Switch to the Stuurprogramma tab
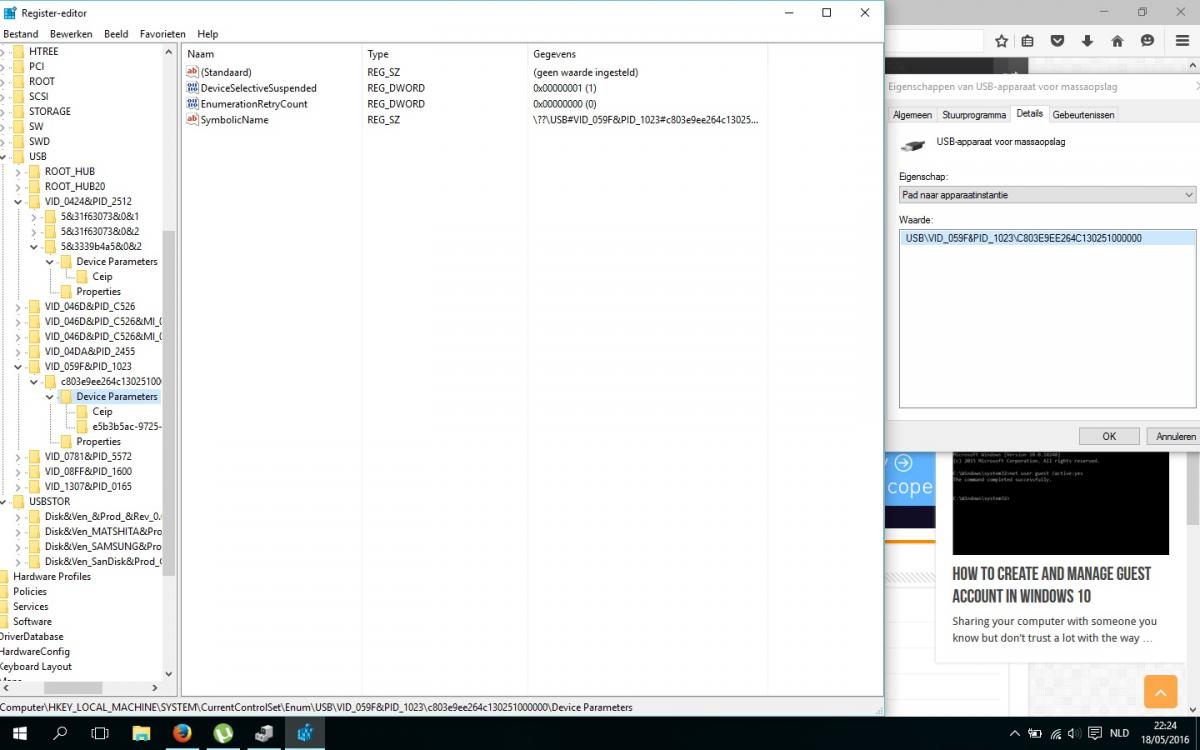The width and height of the screenshot is (1200, 750). tap(974, 115)
